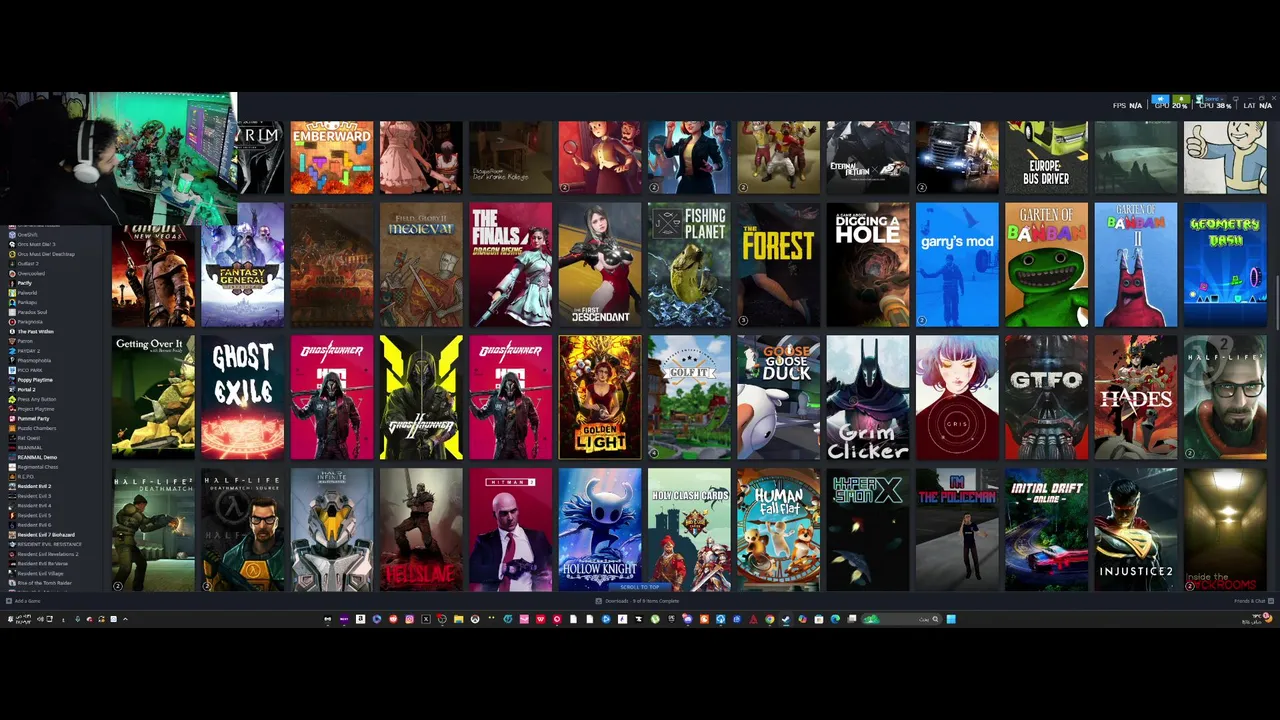Open The Forest game cover
Screen dimensions: 1280x720
tap(778, 265)
